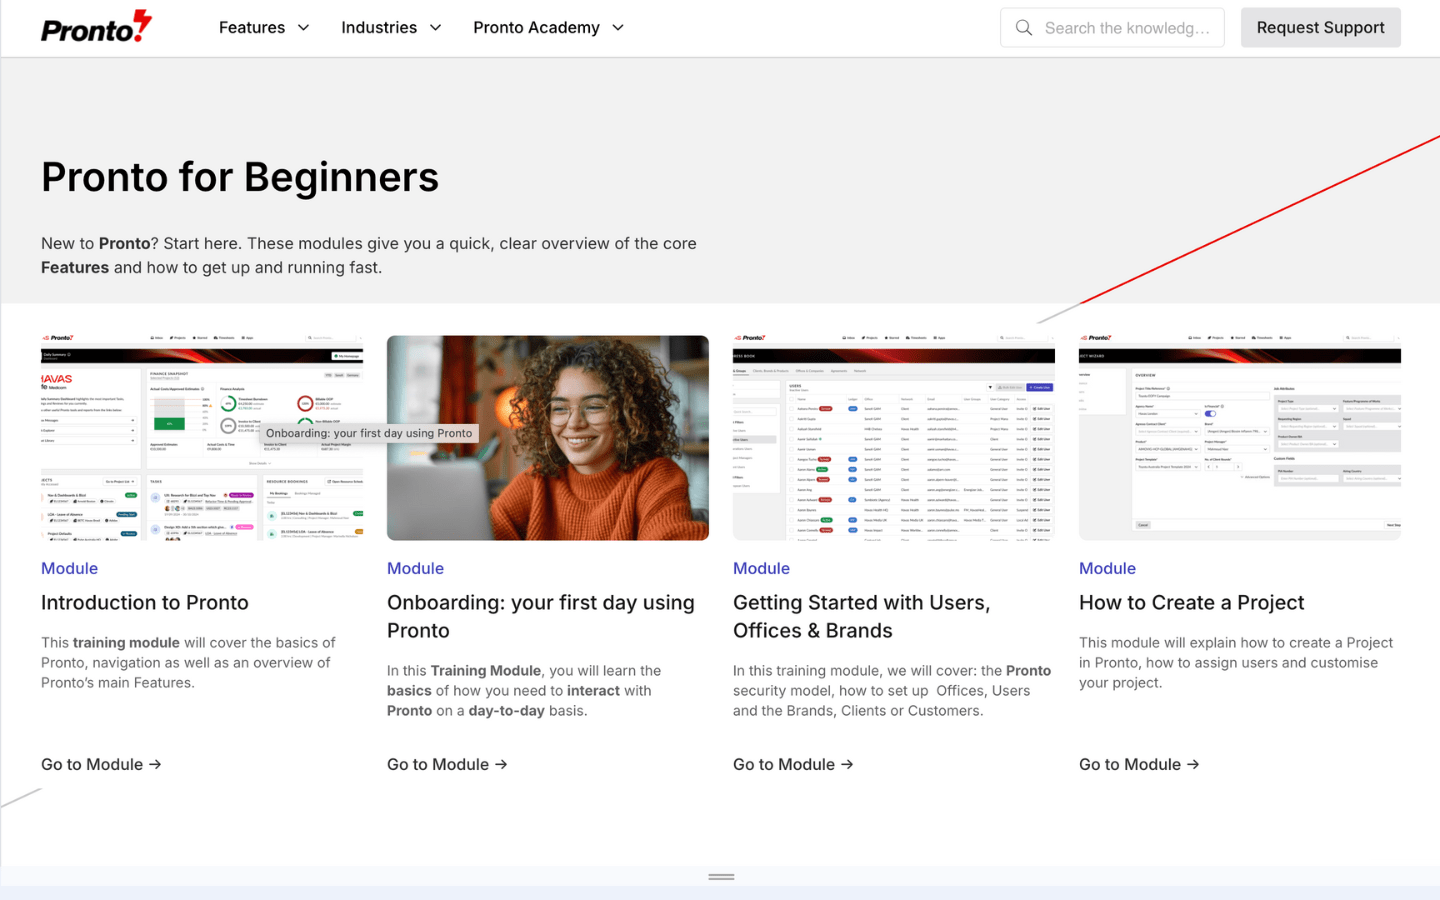Go to Module for Onboarding first day
Screen dimensions: 1440x900
(447, 764)
